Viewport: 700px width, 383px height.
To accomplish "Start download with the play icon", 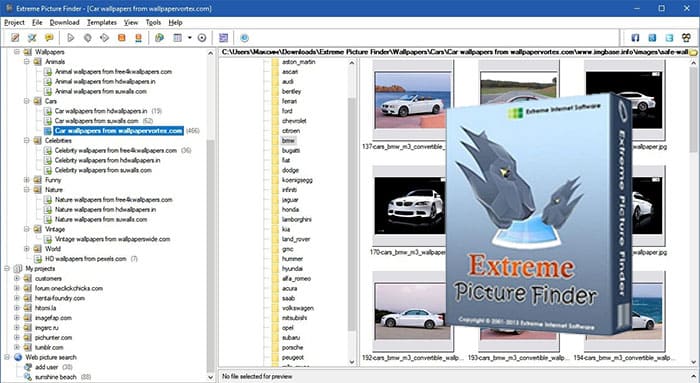I will (71, 38).
